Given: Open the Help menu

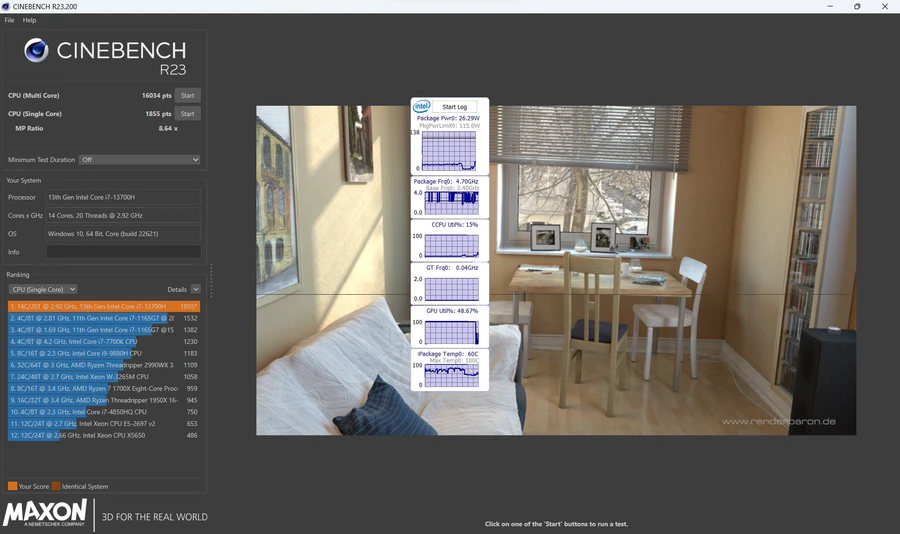Looking at the screenshot, I should click(x=29, y=20).
